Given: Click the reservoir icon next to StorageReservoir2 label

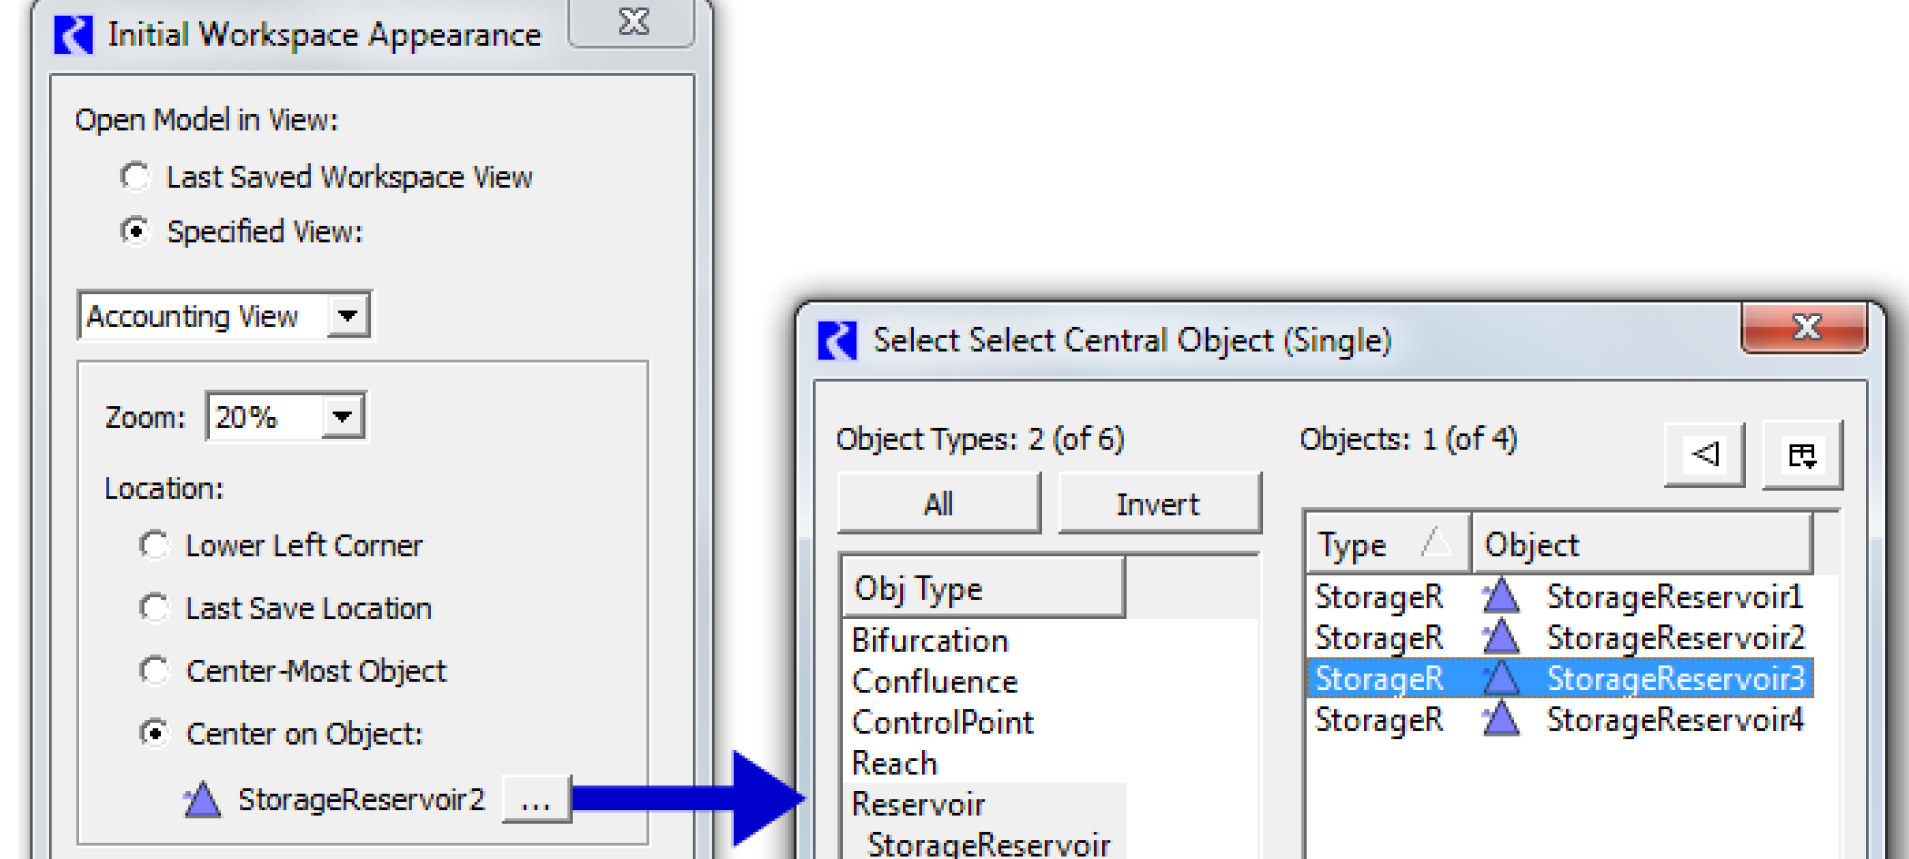Looking at the screenshot, I should click(x=203, y=800).
